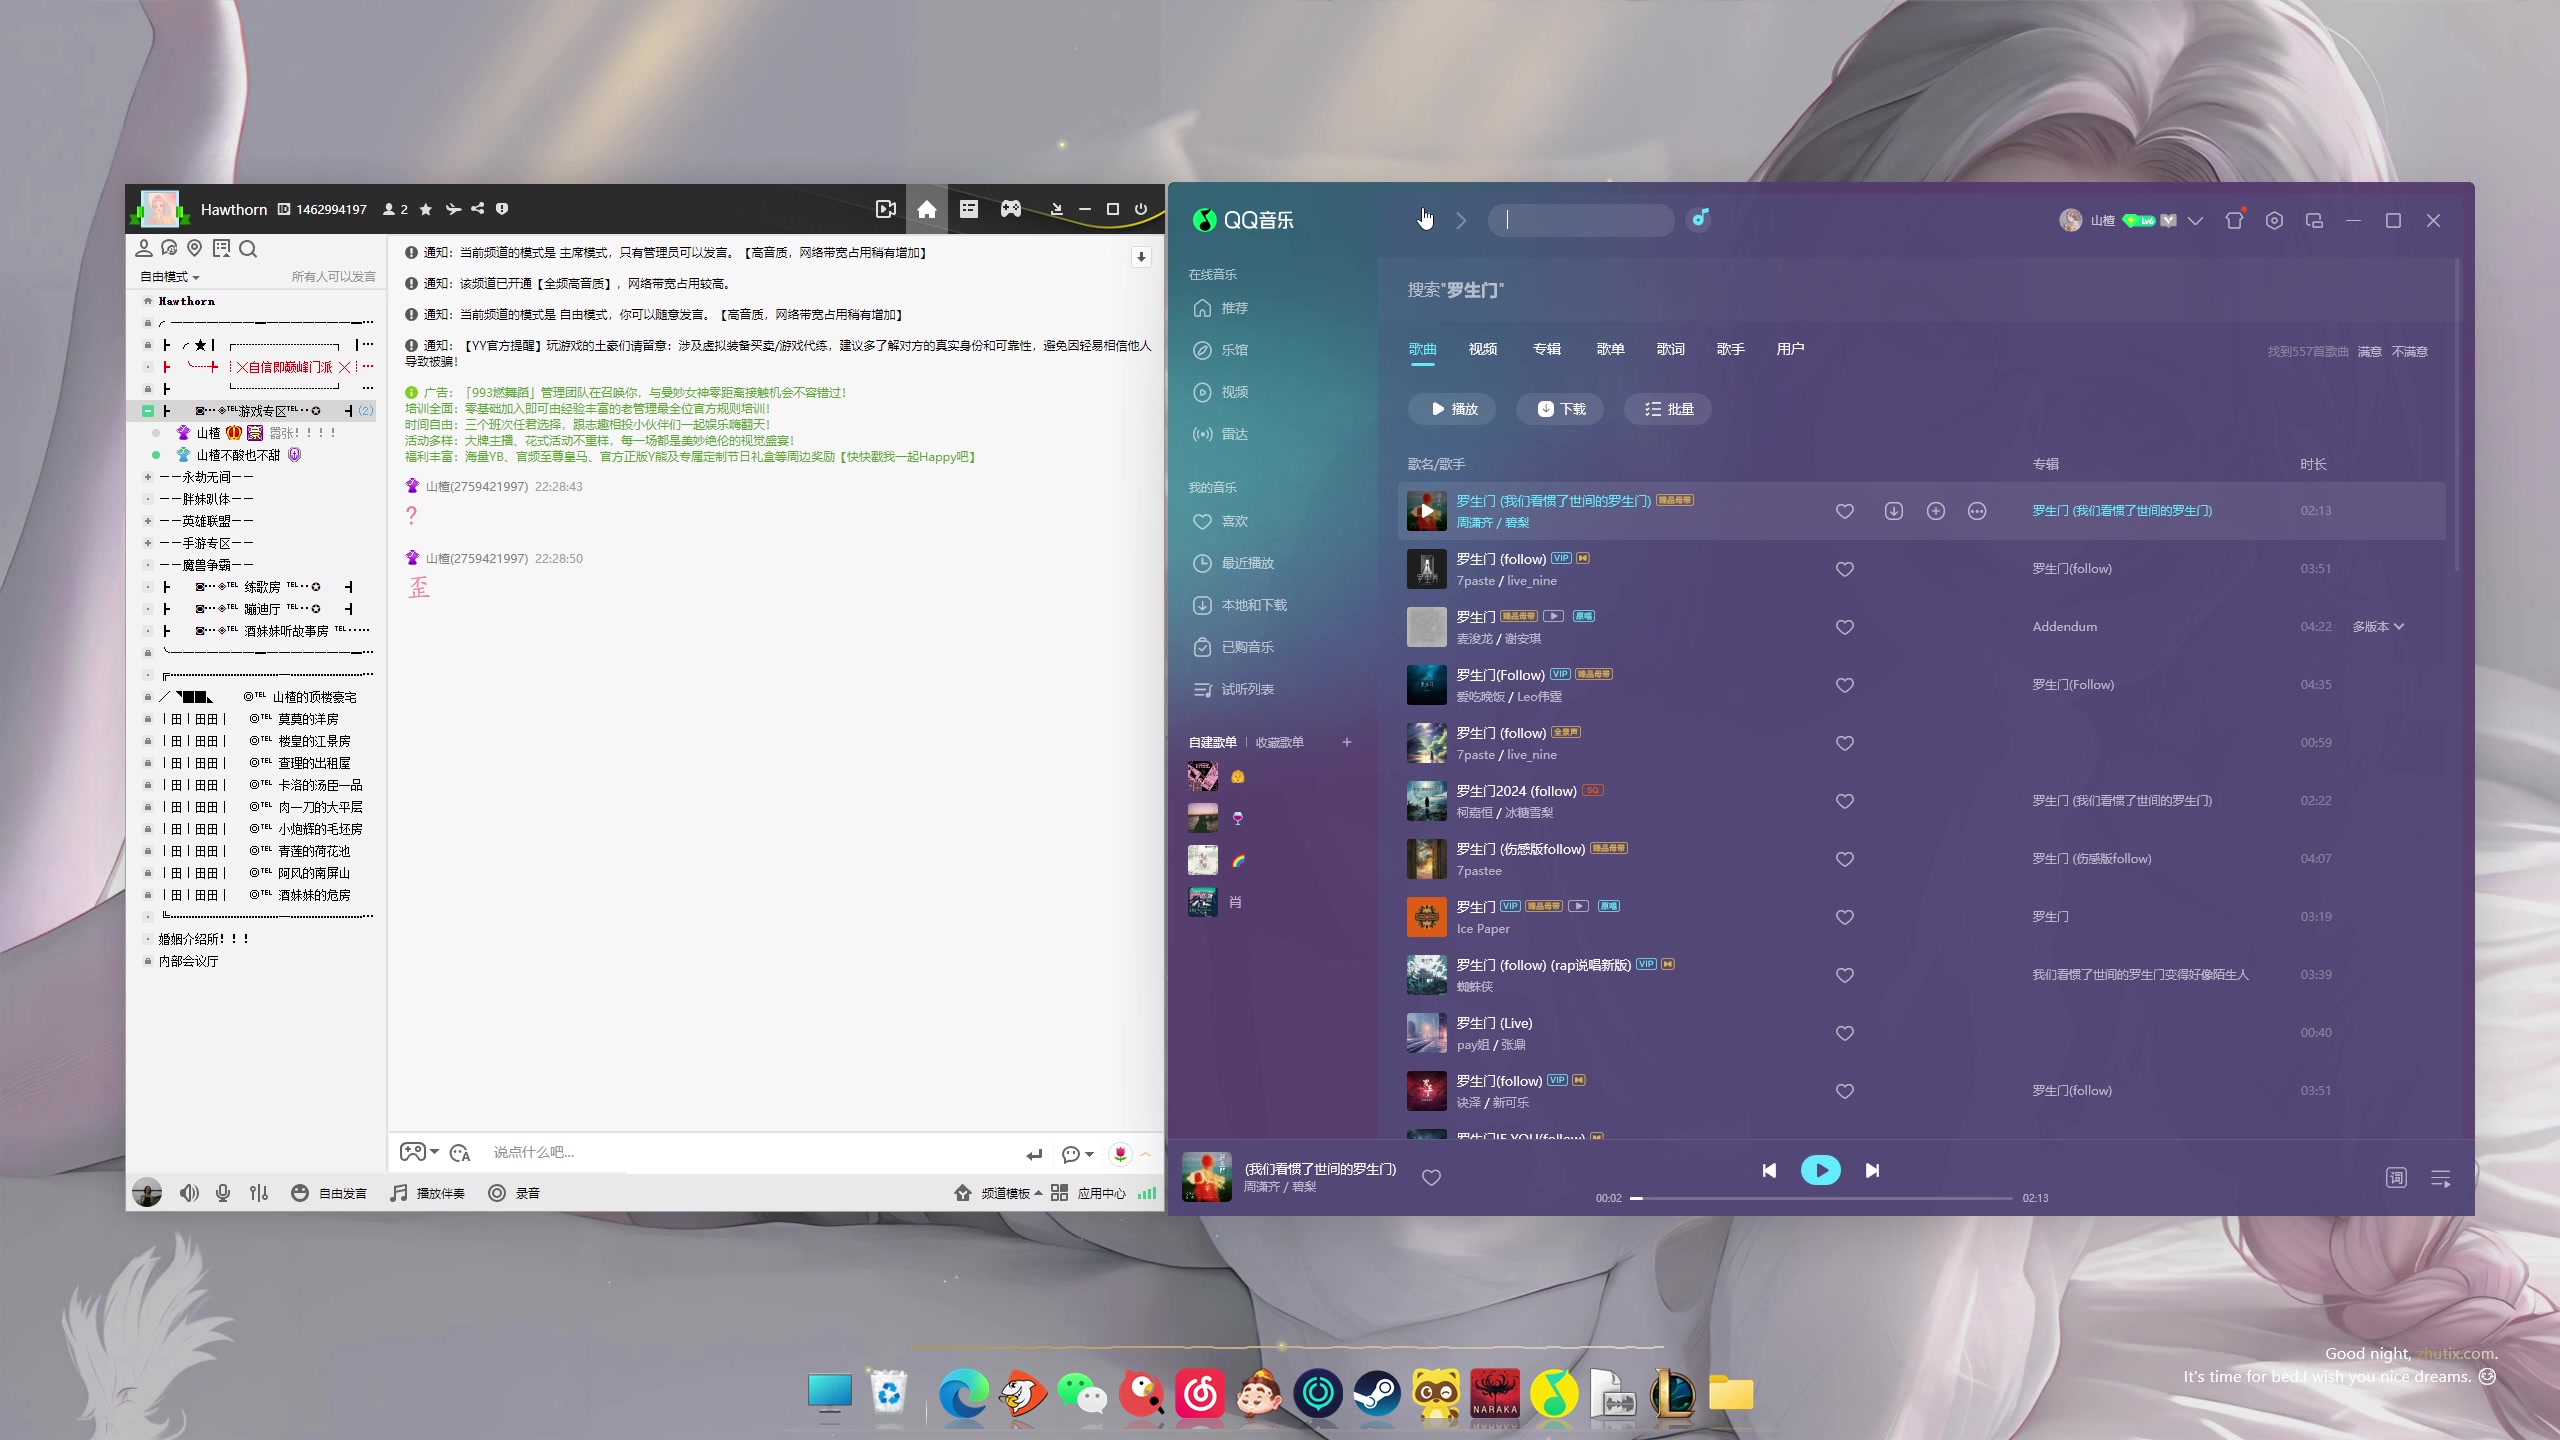Screen dimensions: 2560x1440
Task: Toggle YY microphone mute
Action: 223,1193
